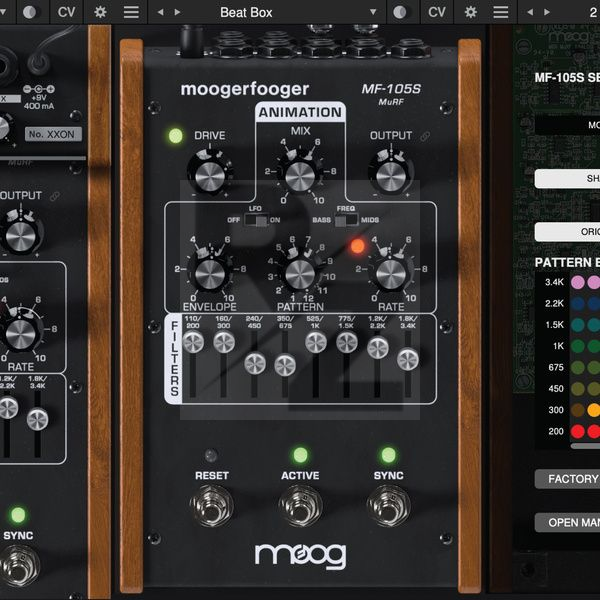The image size is (600, 600).
Task: Click the left pedal SYNC footswitch
Action: [18, 566]
